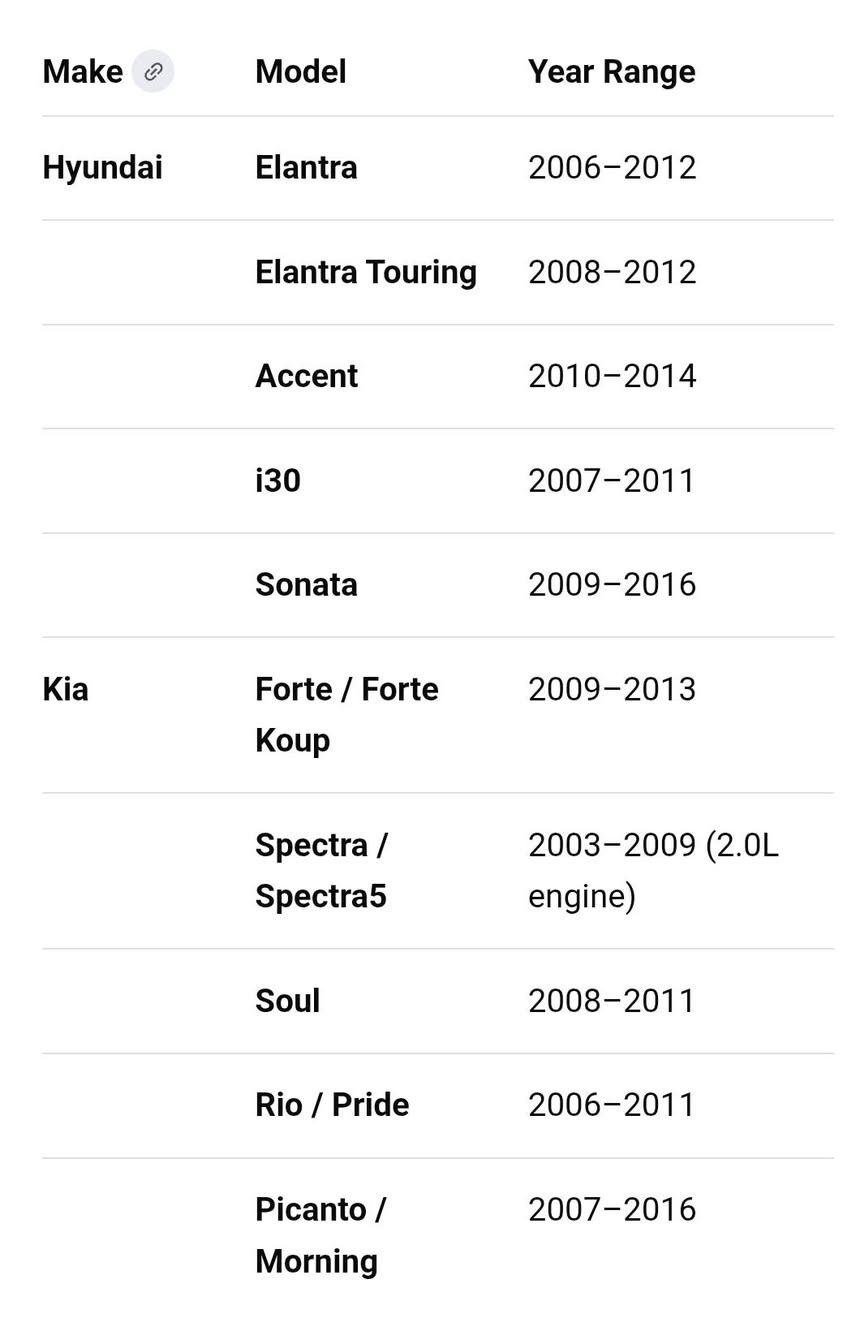Click the i30 model entry
The width and height of the screenshot is (843, 1344).
(x=278, y=480)
